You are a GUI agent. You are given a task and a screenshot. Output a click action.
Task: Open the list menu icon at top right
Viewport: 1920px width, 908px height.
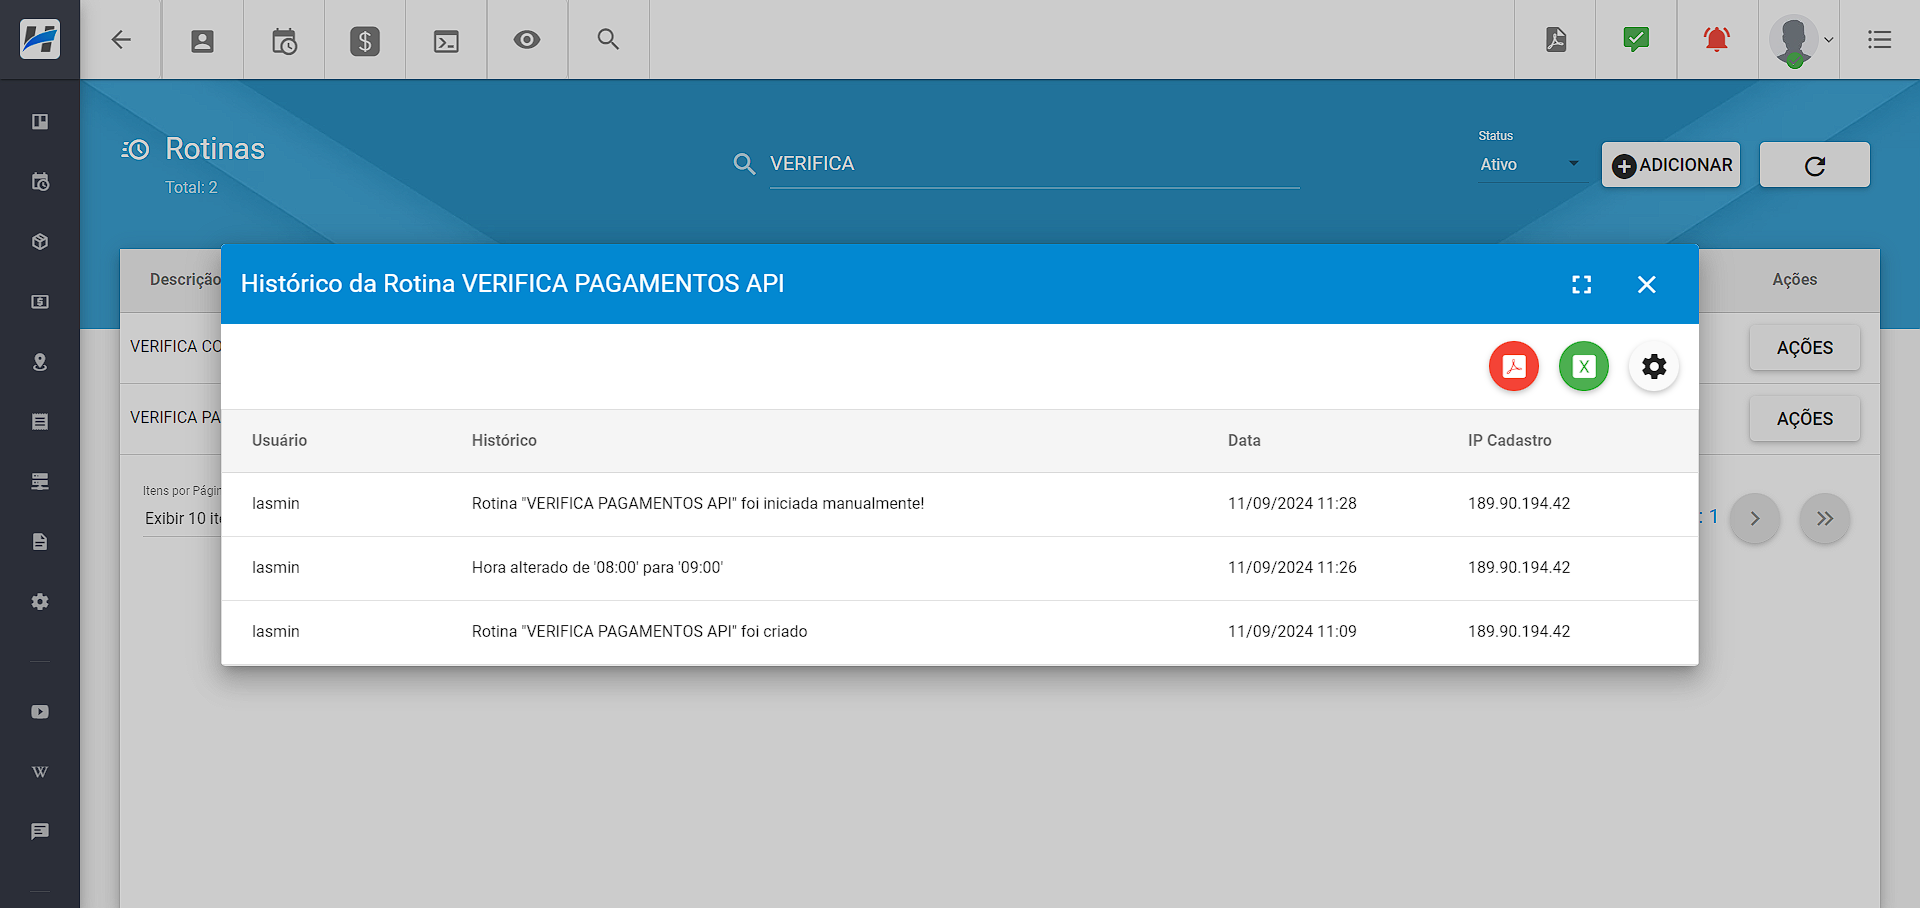click(1880, 40)
